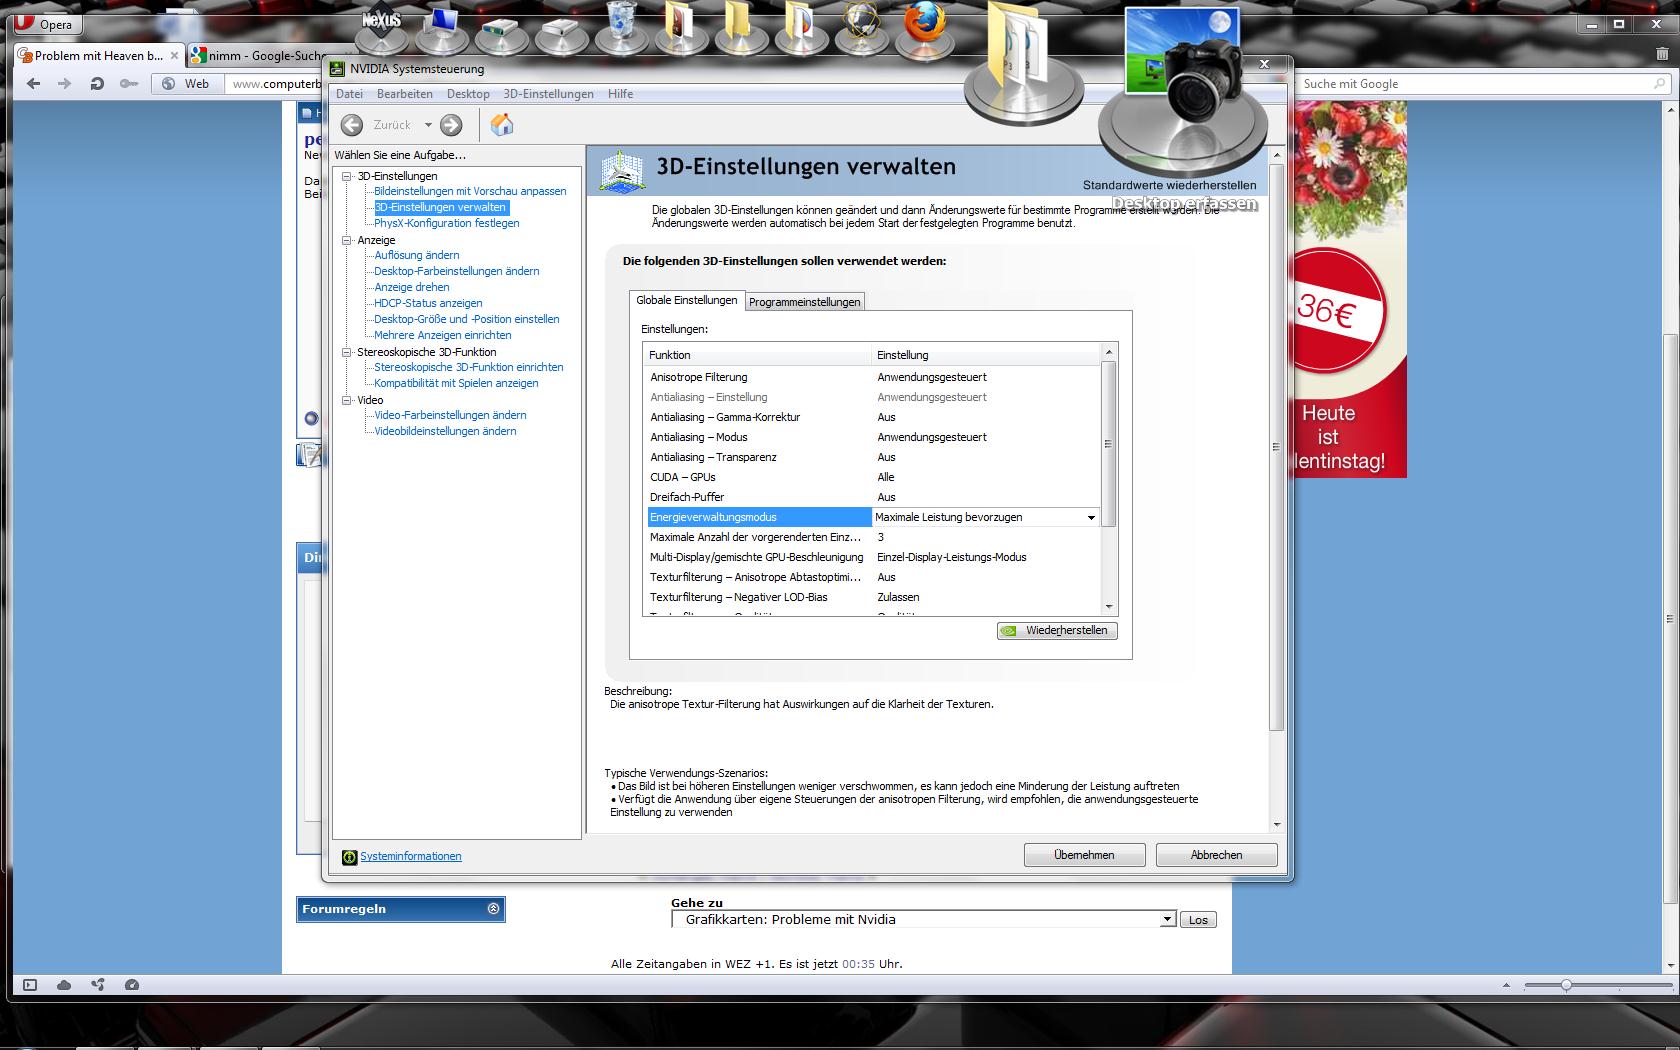
Task: Collapse the Anzeige tree node
Action: pyautogui.click(x=348, y=241)
